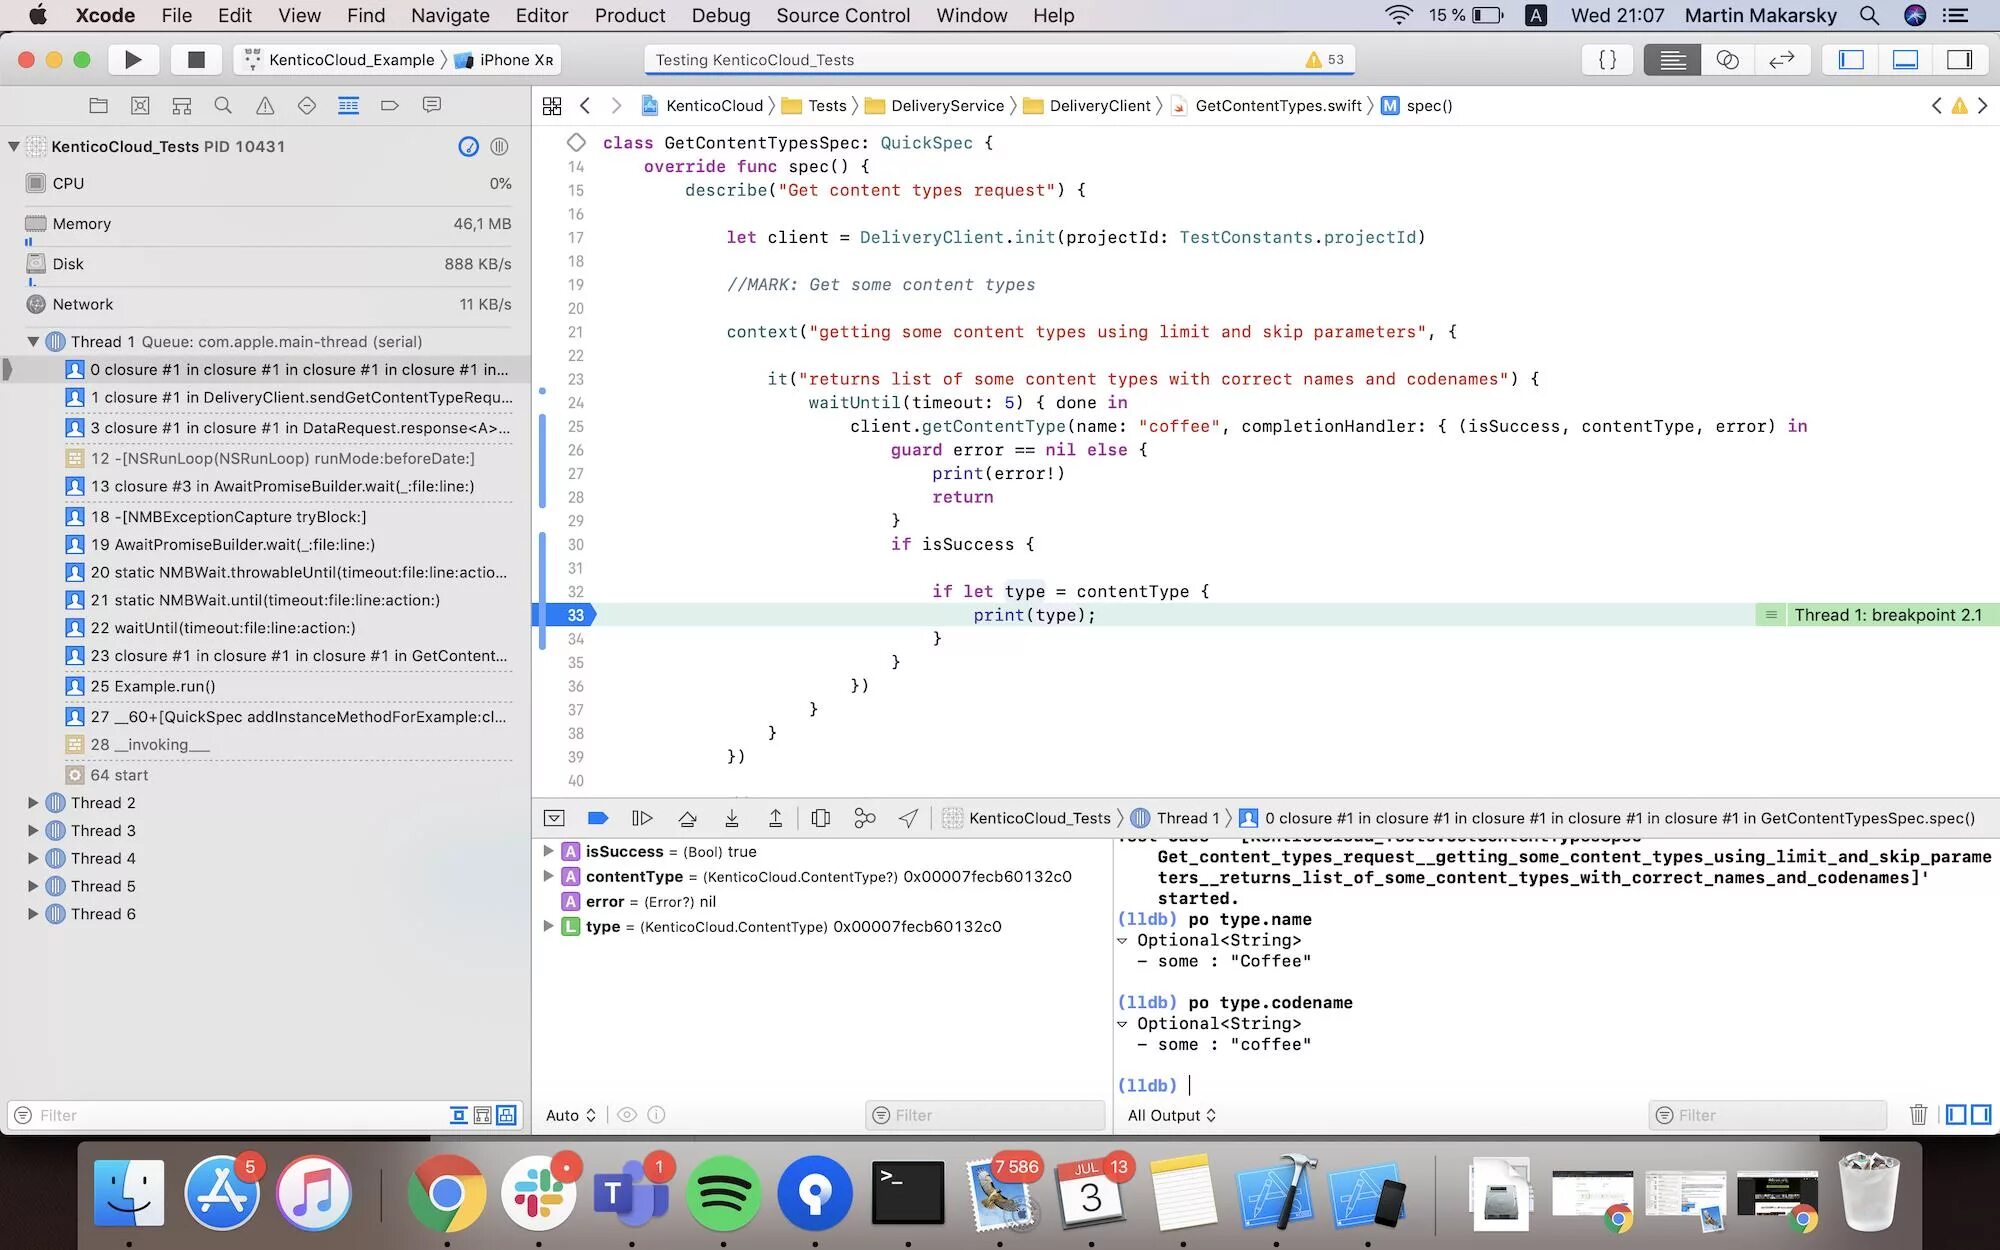Open the Source Control navigator

click(140, 105)
